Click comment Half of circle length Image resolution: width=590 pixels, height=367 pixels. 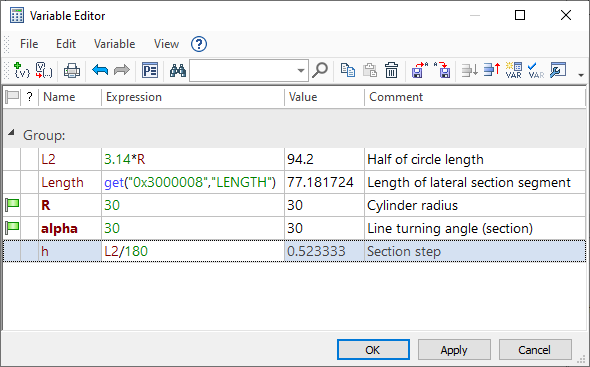point(425,160)
